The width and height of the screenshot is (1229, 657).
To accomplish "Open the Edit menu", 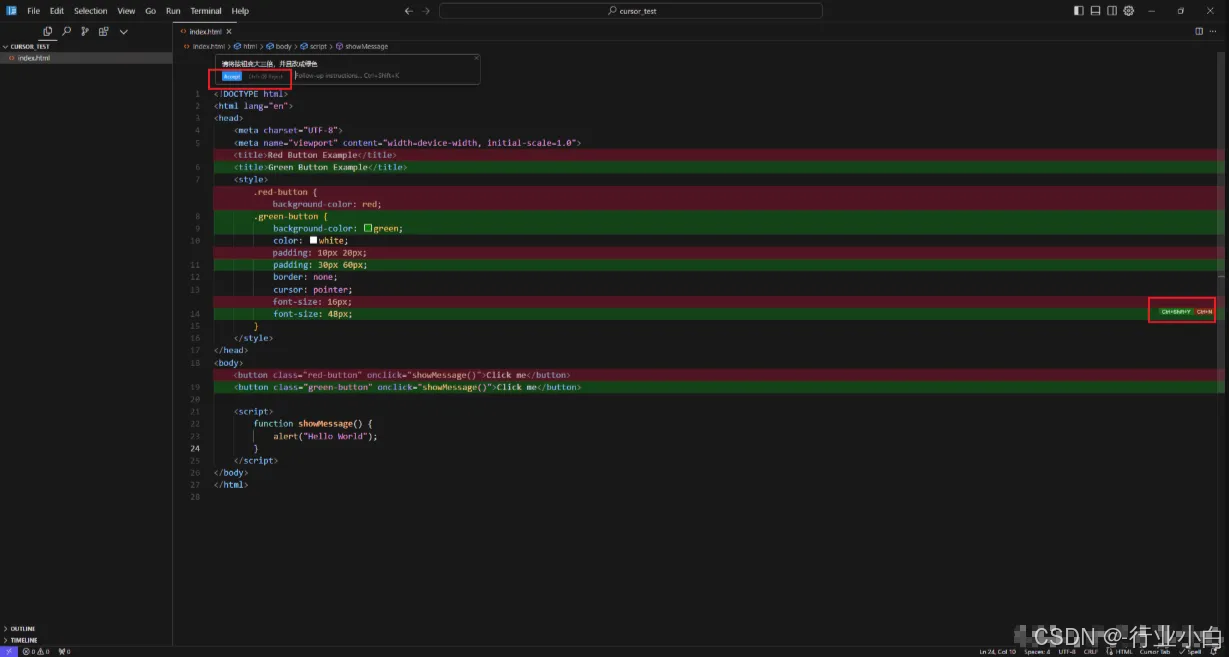I will coord(57,11).
